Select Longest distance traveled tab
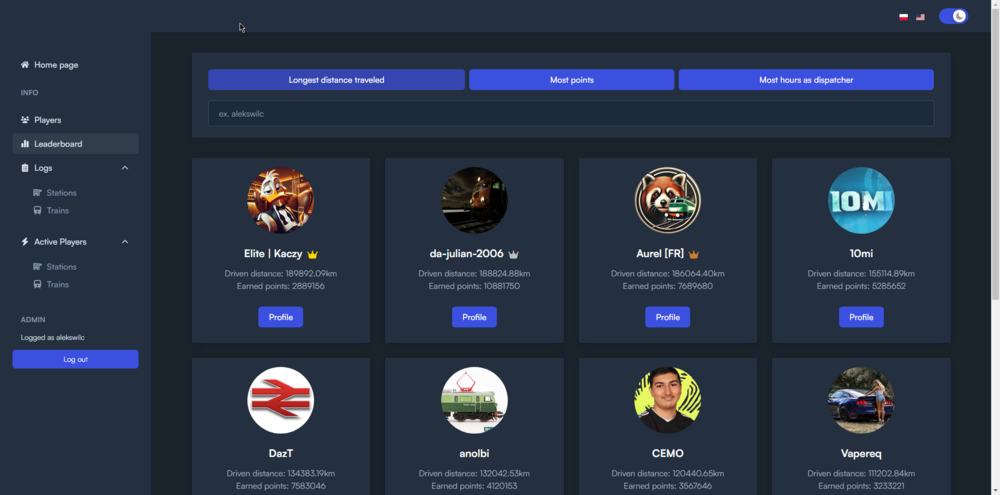Image resolution: width=1000 pixels, height=495 pixels. (x=337, y=80)
